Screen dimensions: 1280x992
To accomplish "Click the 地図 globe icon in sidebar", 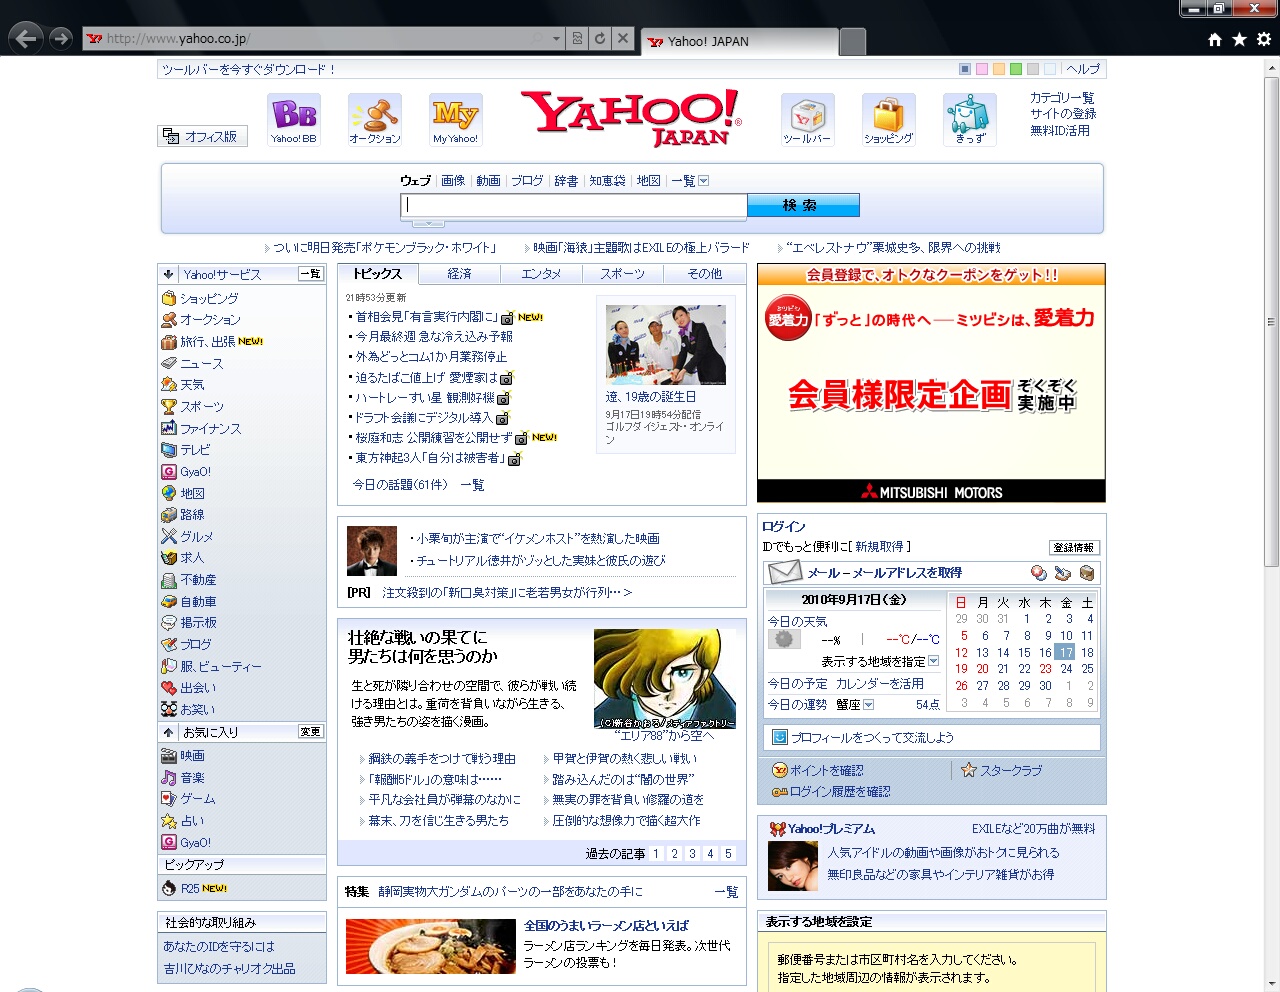I will 169,493.
